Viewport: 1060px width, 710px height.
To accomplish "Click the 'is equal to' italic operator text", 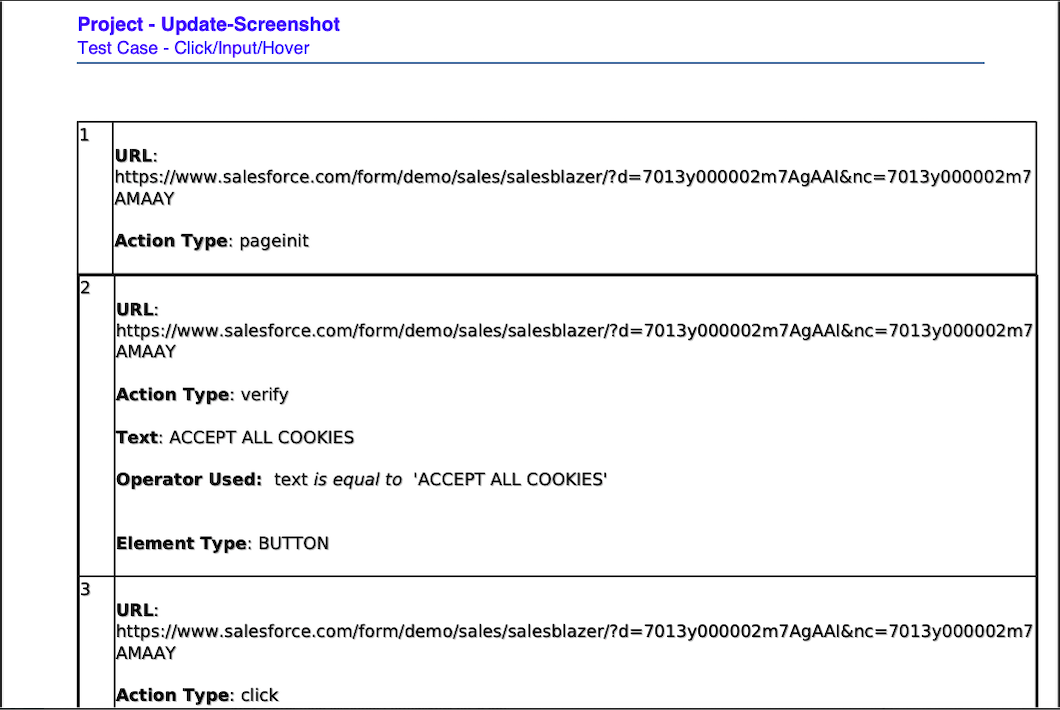I will pos(358,479).
